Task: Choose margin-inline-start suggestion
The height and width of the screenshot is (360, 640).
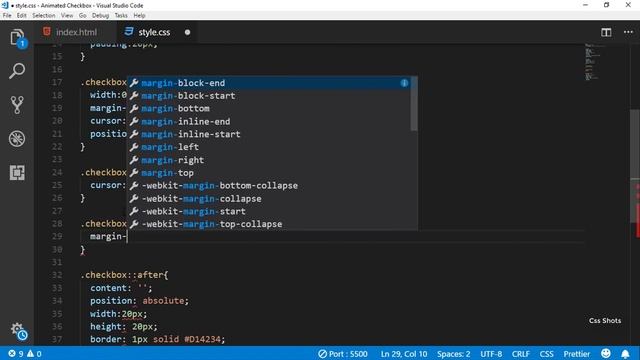Action: click(x=269, y=134)
